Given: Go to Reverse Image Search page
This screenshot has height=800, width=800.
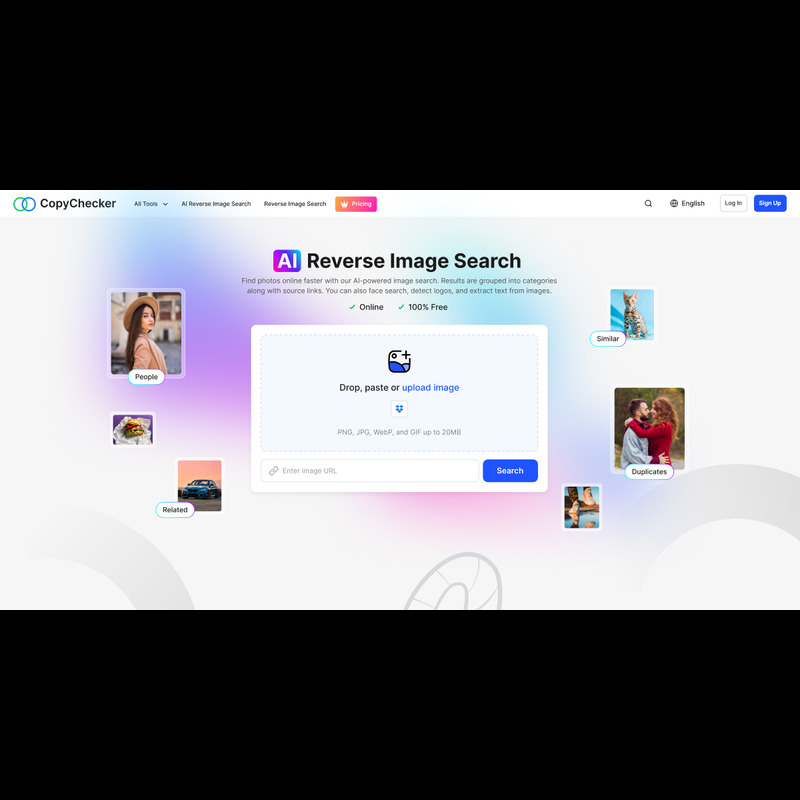Looking at the screenshot, I should tap(295, 204).
